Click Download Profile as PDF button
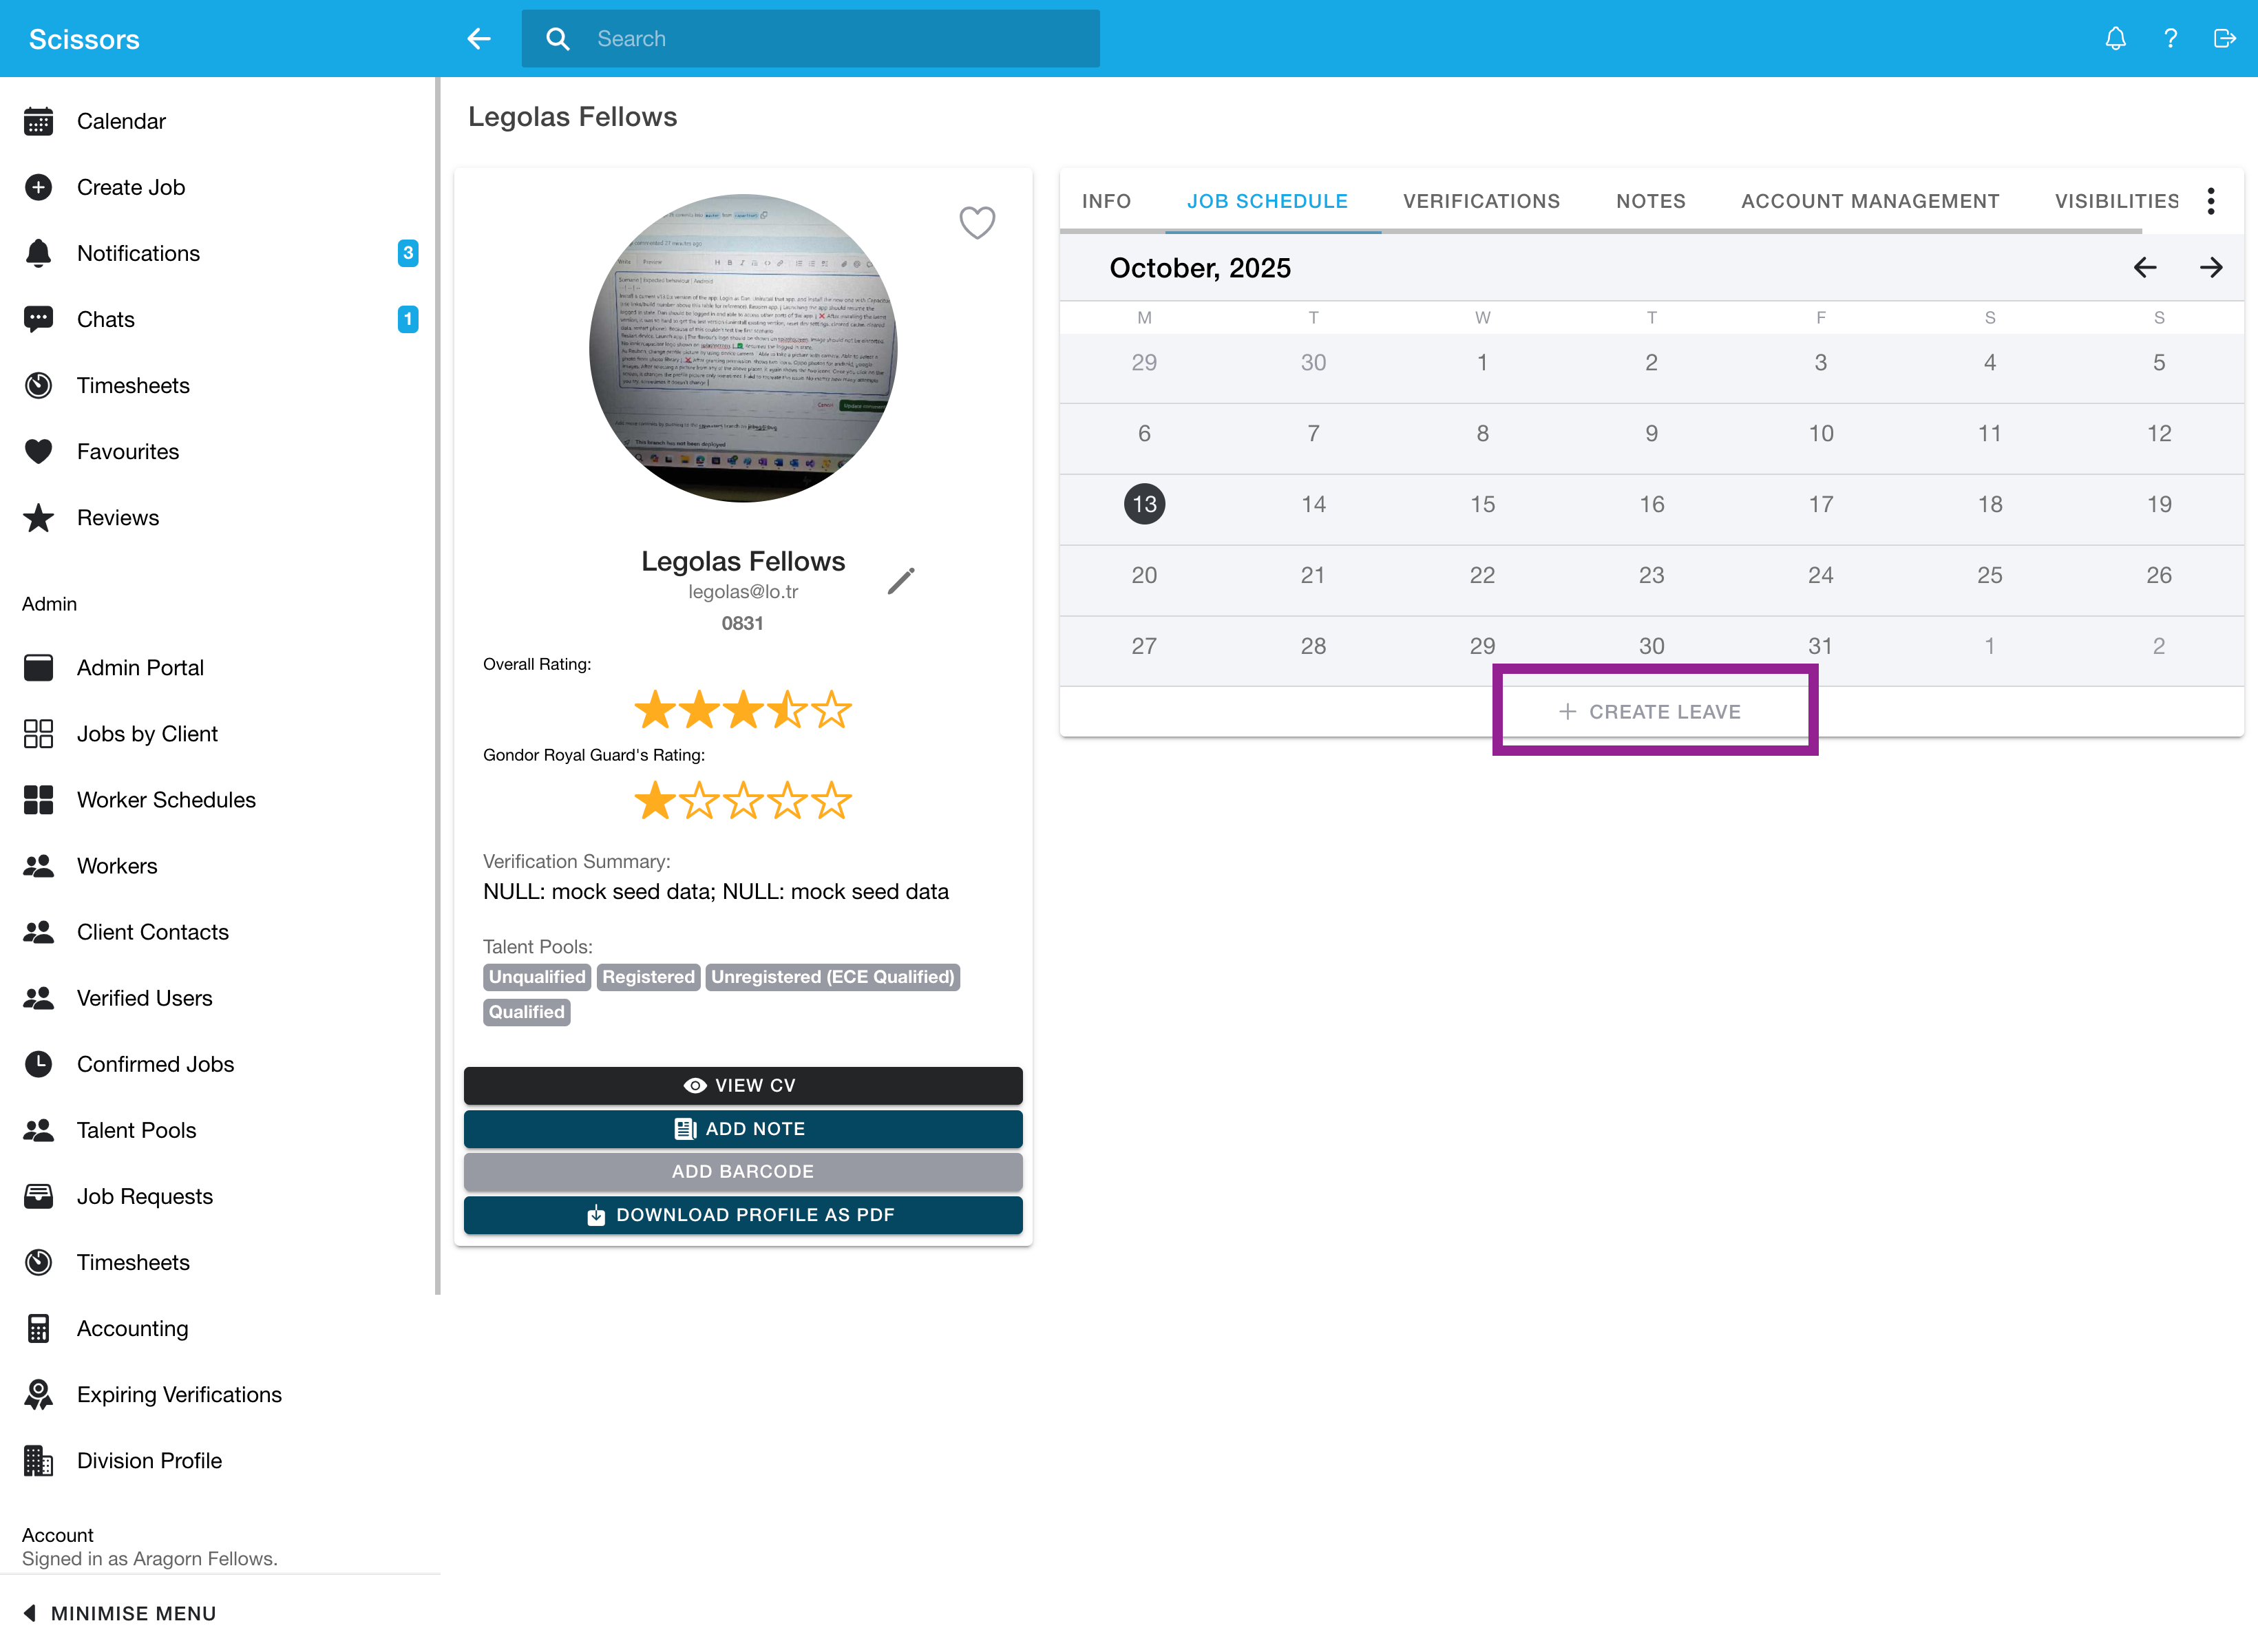 coord(743,1215)
